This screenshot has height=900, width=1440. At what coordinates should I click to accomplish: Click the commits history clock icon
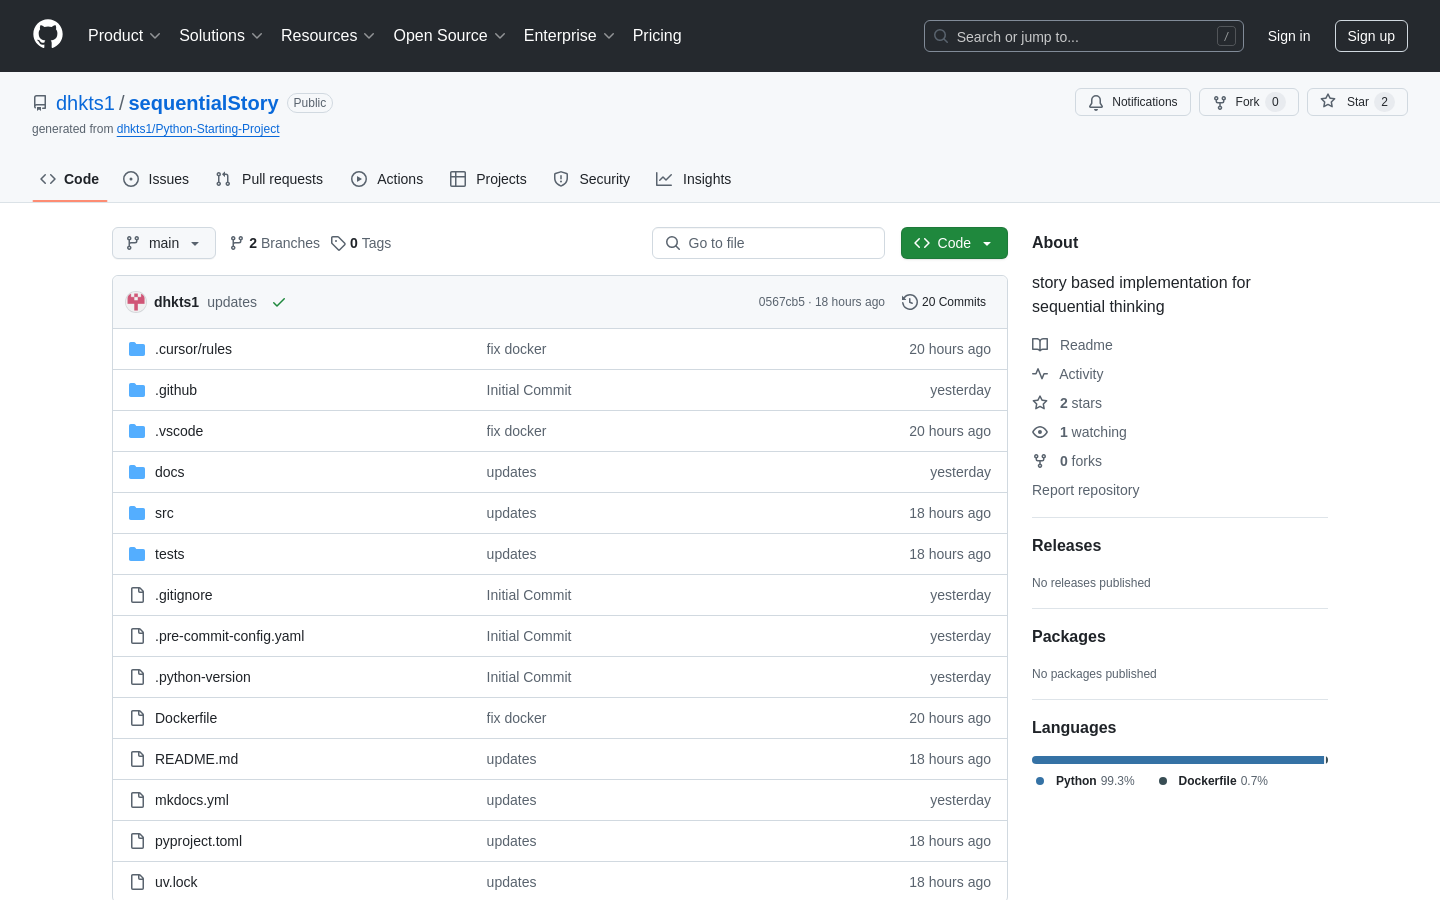pos(909,302)
